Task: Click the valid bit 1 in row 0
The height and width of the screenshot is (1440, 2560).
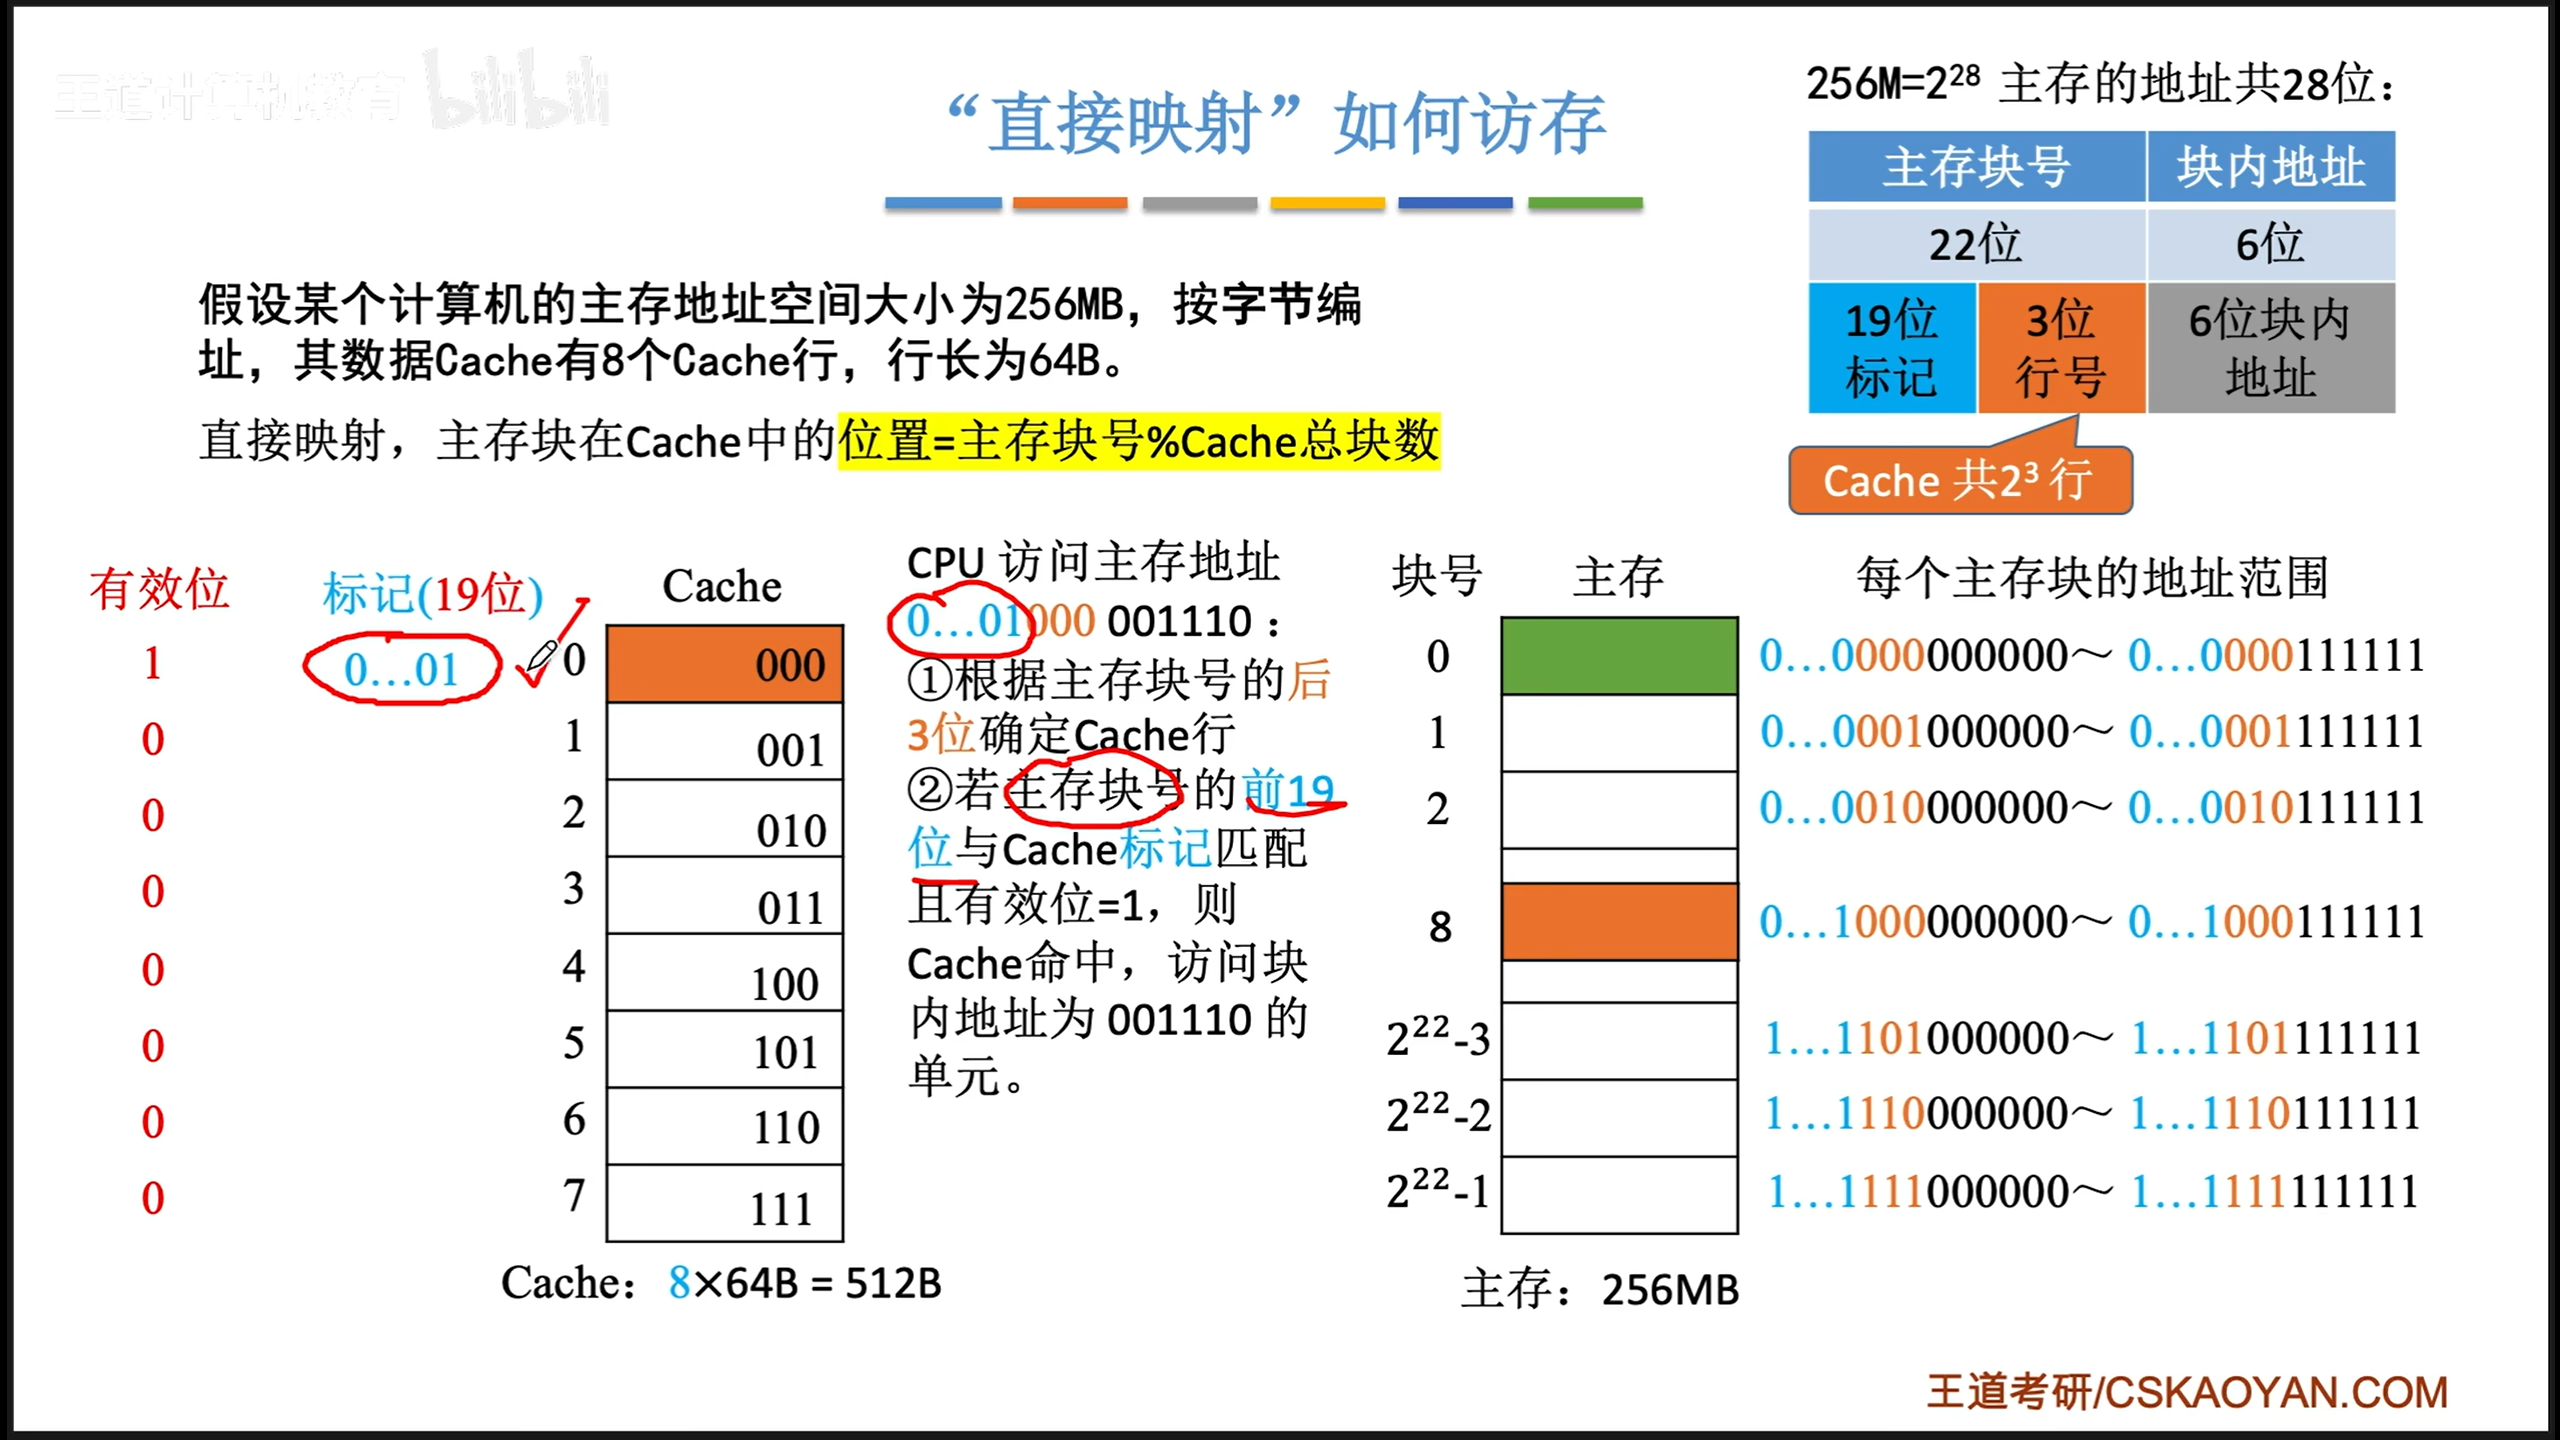Action: click(153, 663)
